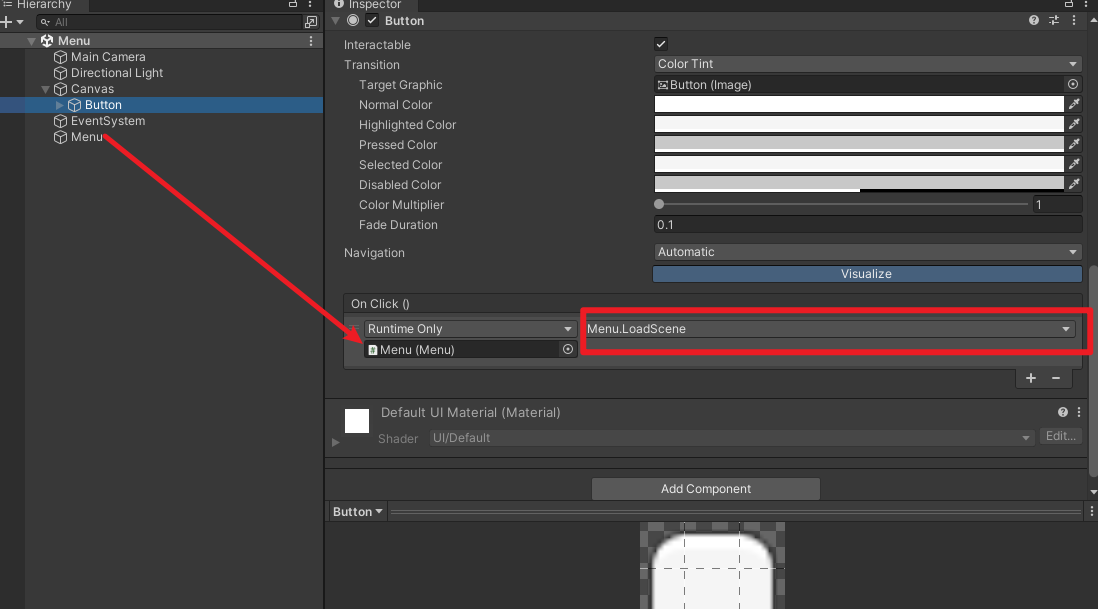The height and width of the screenshot is (609, 1098).
Task: Open the Transition dropdown showing Color Tint
Action: 866,63
